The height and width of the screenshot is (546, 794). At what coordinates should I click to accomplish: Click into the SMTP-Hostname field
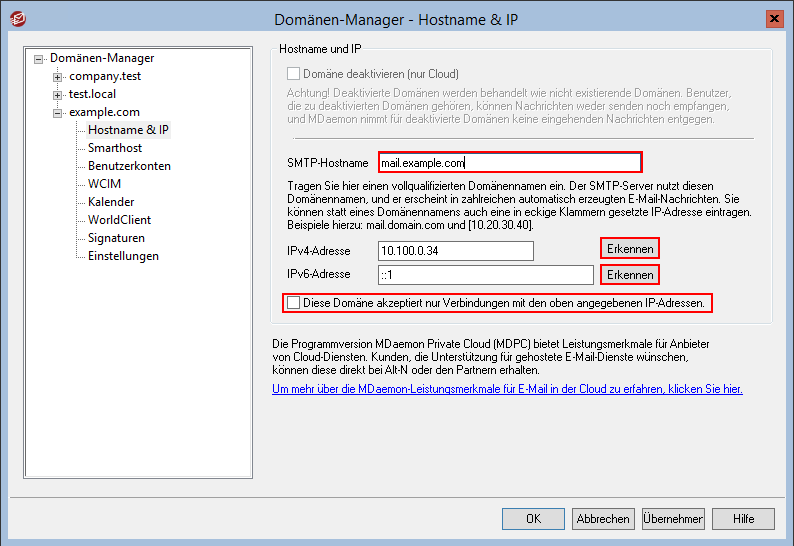pos(509,163)
